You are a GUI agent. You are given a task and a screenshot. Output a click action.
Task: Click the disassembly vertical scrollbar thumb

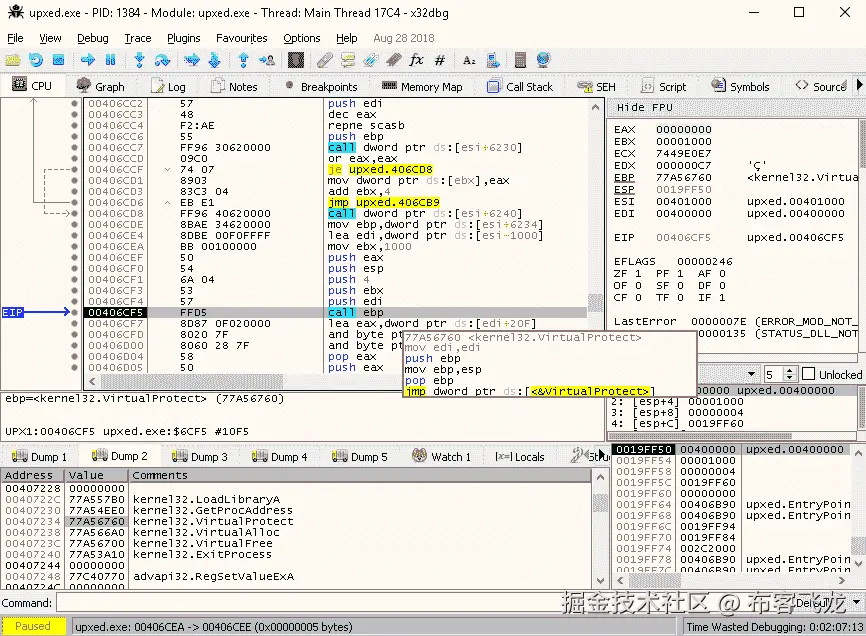(595, 303)
